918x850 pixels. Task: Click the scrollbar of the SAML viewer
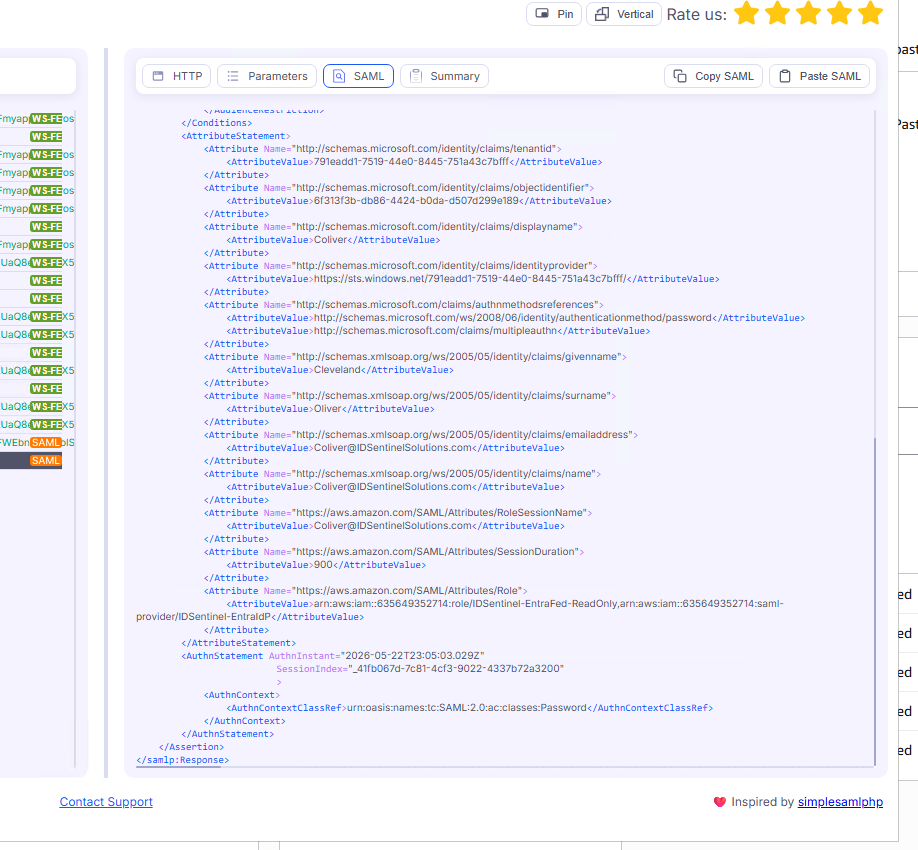tap(875, 601)
